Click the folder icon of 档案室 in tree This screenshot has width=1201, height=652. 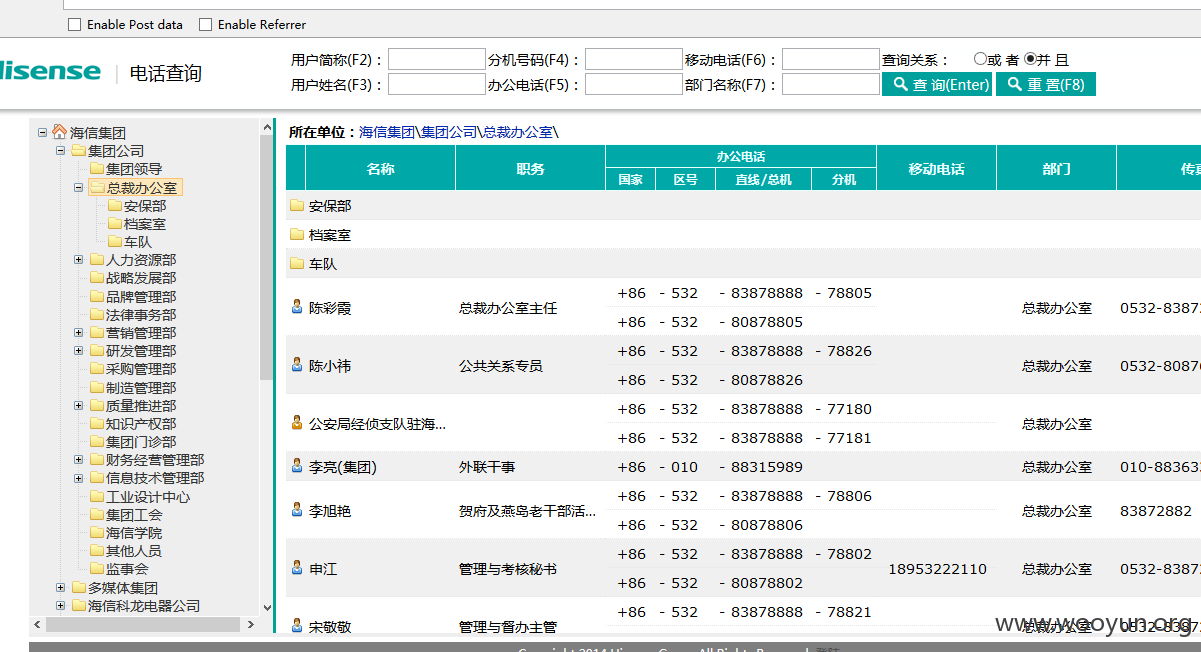coord(115,223)
